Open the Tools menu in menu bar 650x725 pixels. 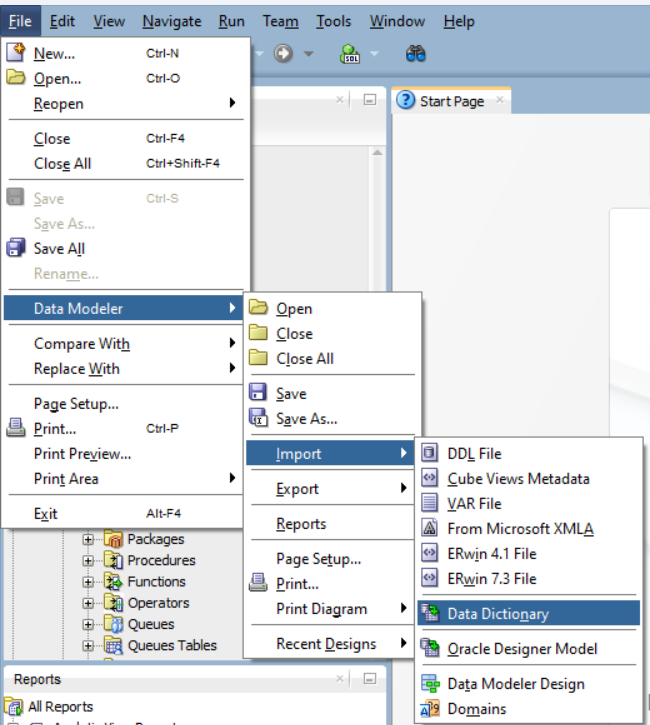[x=333, y=21]
